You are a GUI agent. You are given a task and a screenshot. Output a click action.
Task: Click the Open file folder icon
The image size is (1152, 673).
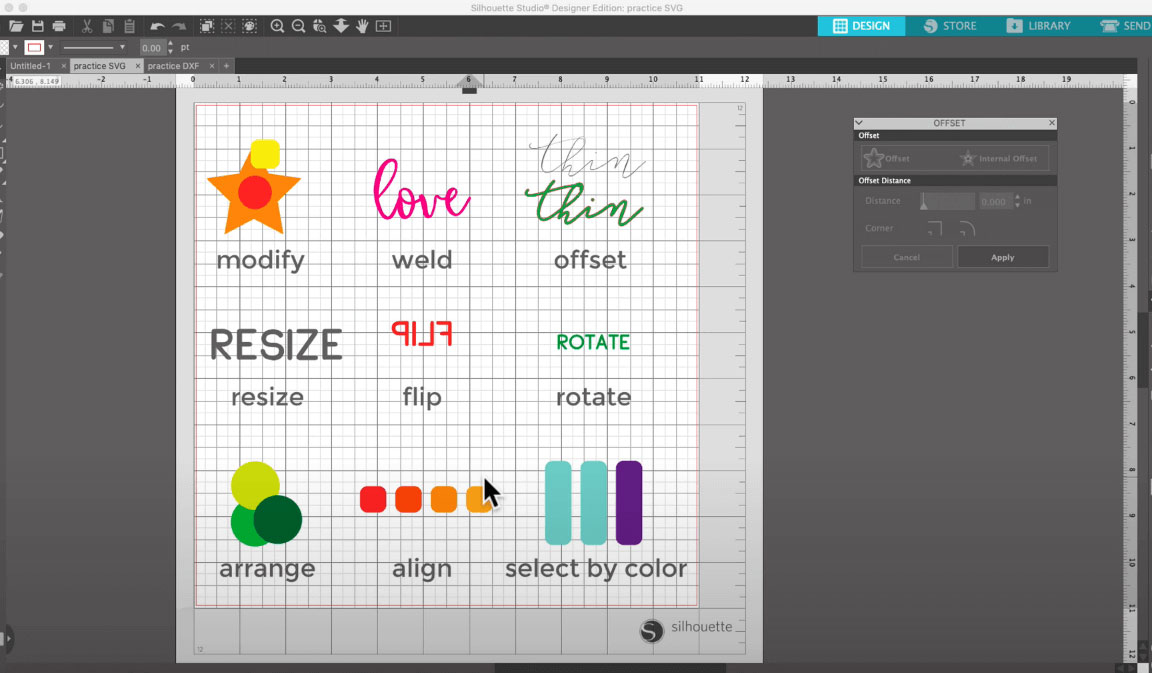point(15,26)
